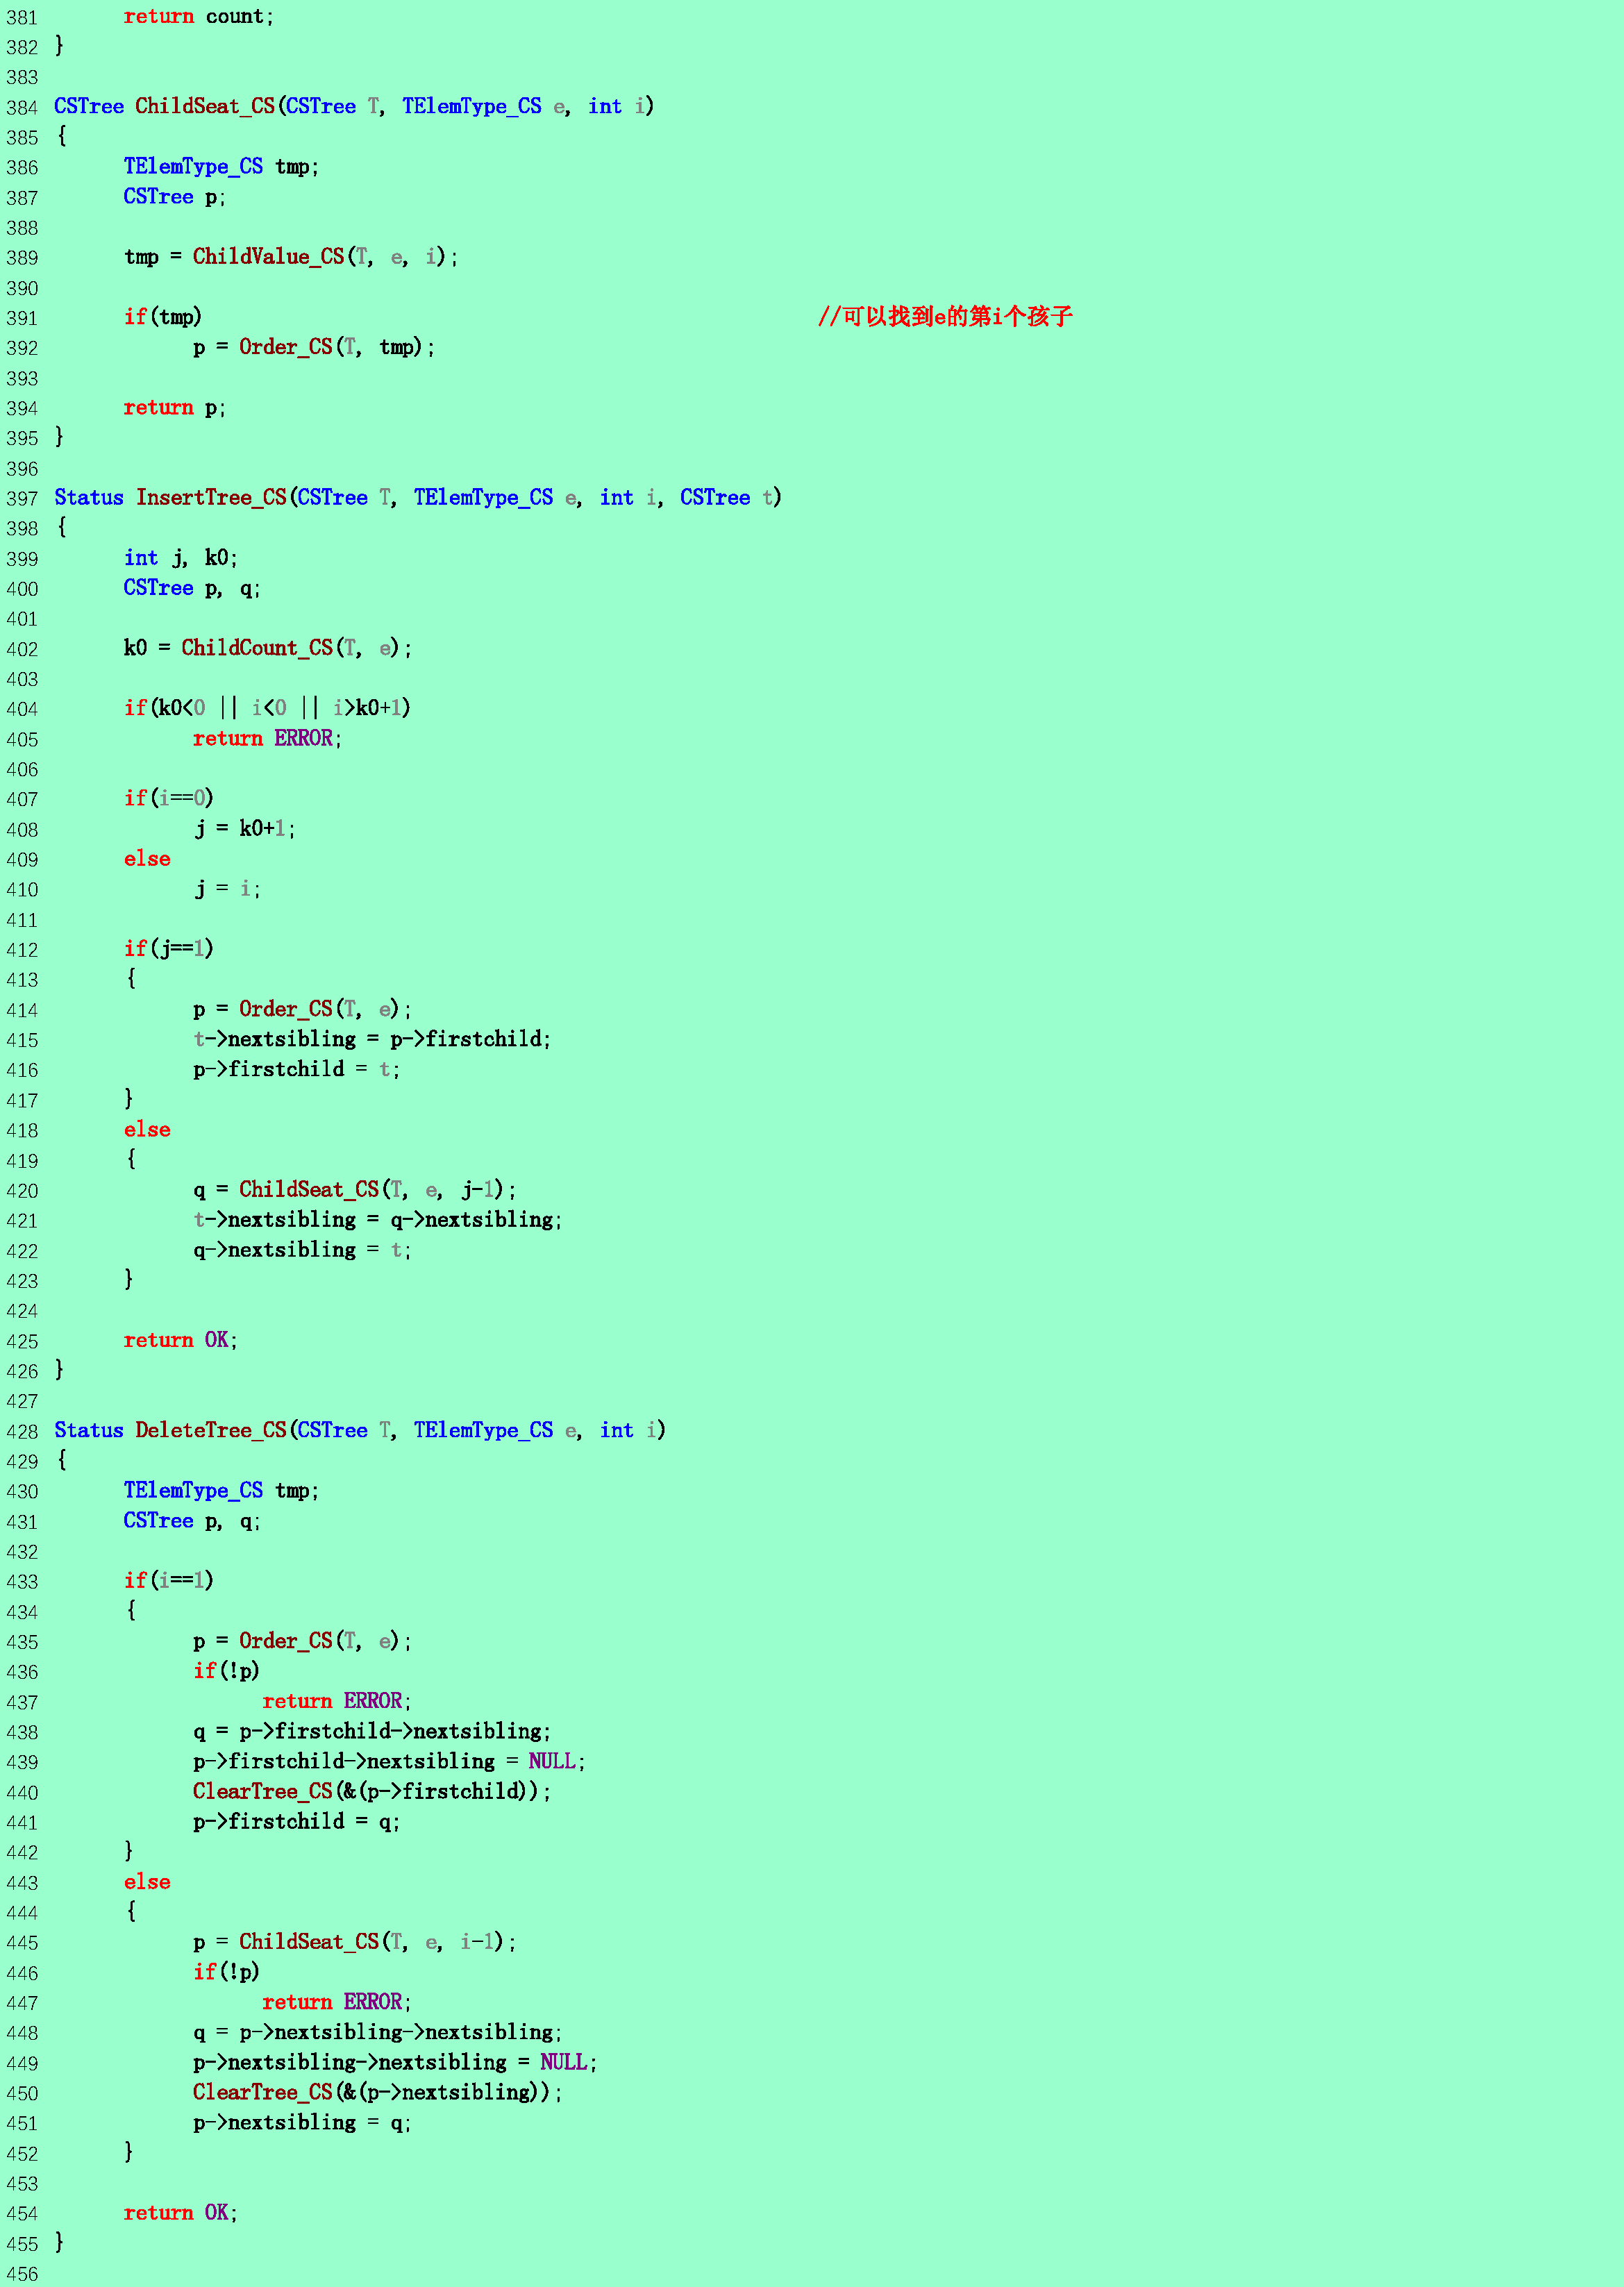Screen dimensions: 1624x2287
Task: Click the "CSTree p;" declaration on line 387
Action: click(x=175, y=197)
